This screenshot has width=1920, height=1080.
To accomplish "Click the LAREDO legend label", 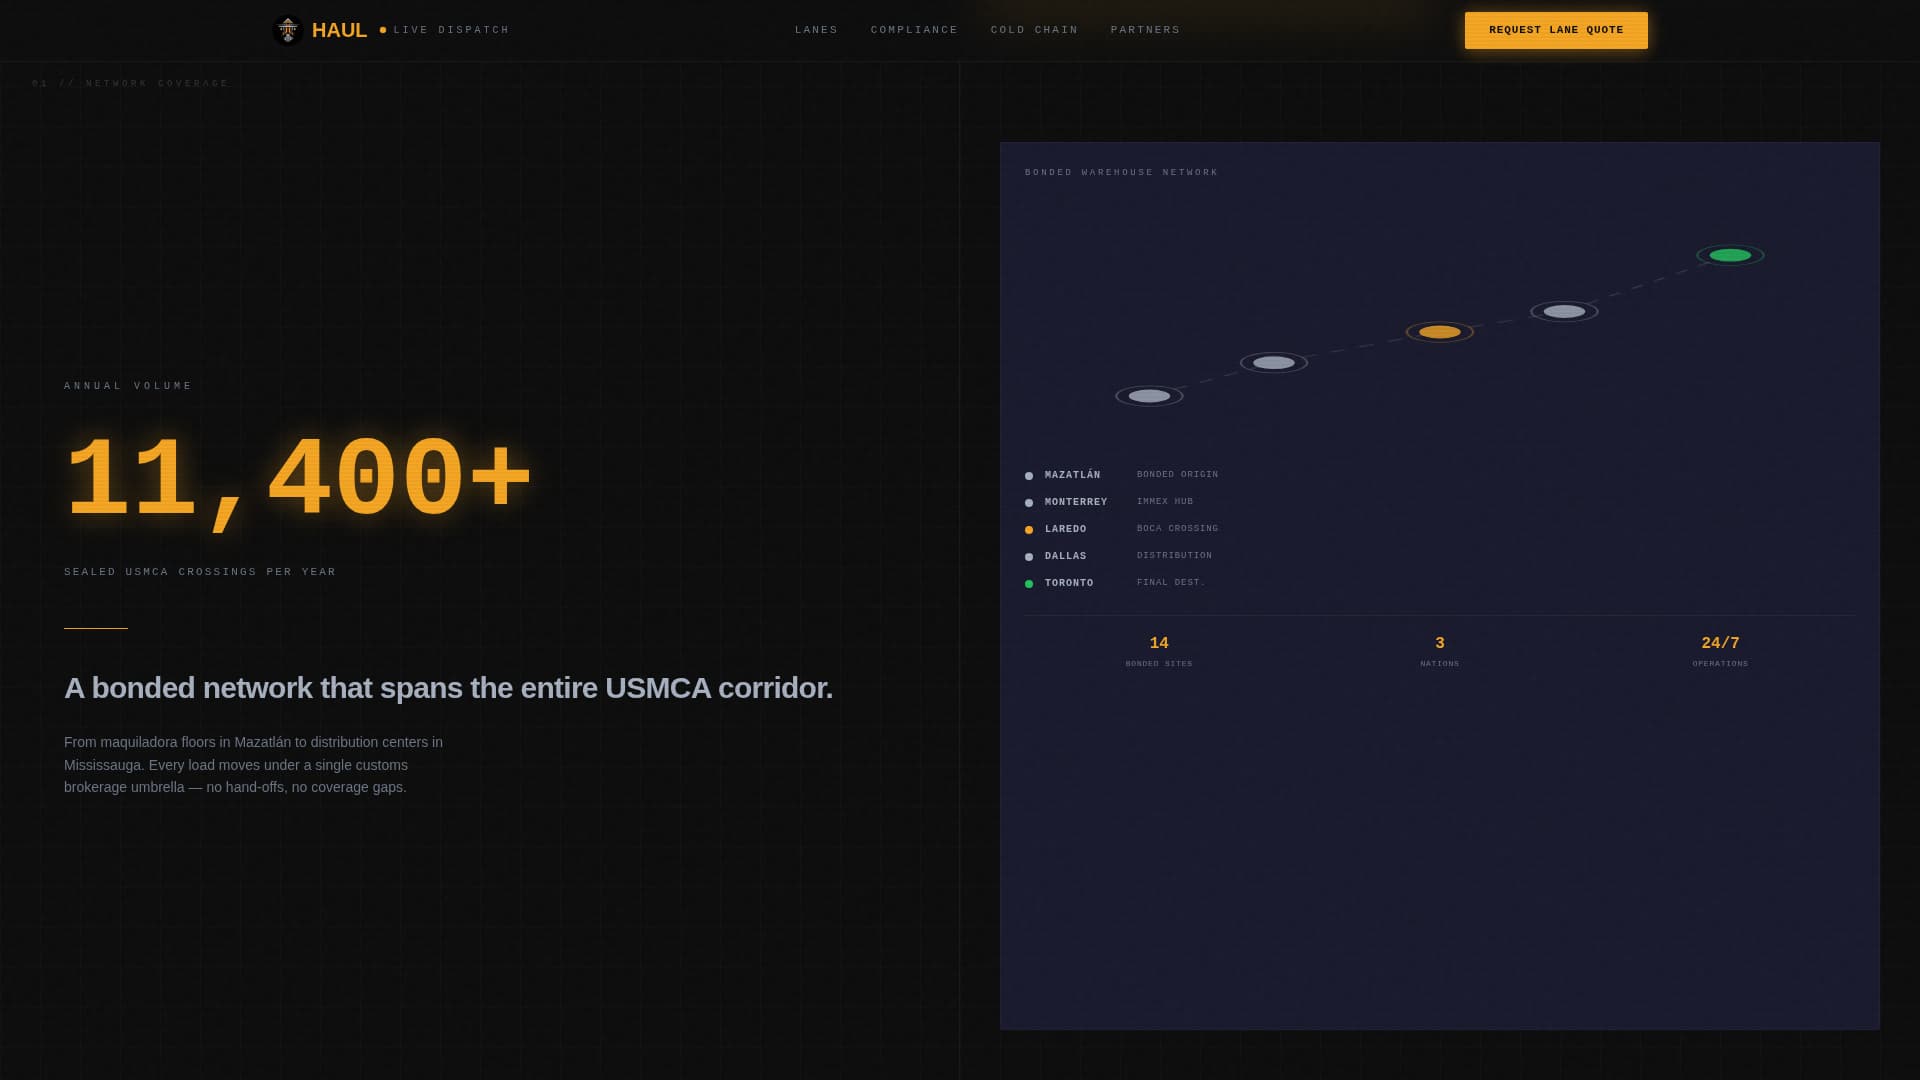I will pyautogui.click(x=1065, y=529).
